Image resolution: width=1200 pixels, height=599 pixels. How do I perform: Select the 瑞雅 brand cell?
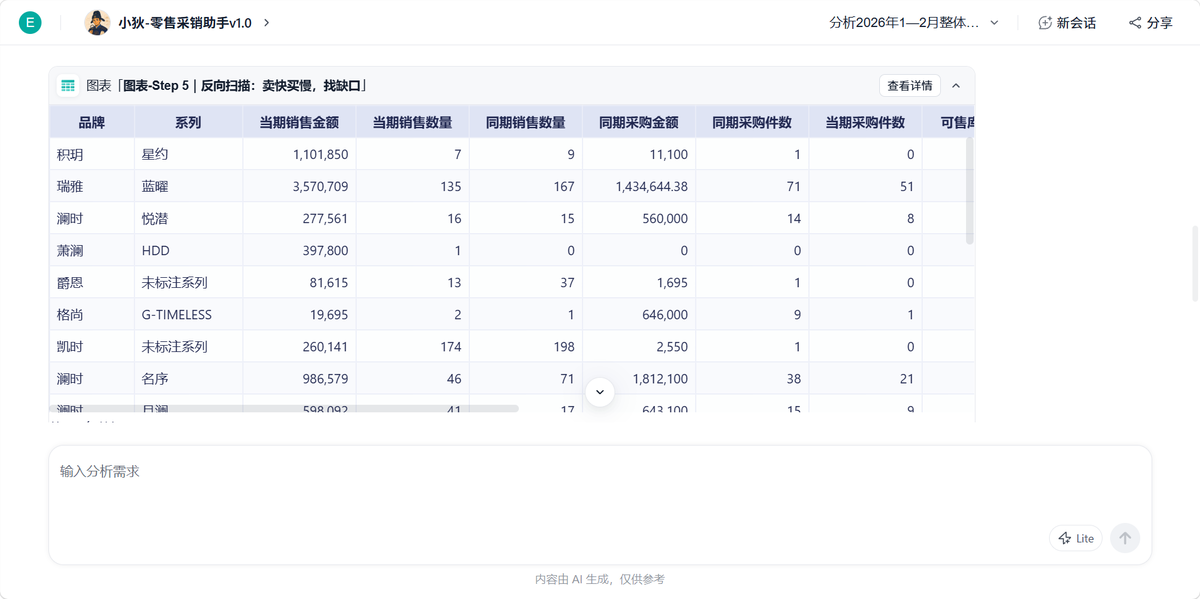(x=92, y=186)
